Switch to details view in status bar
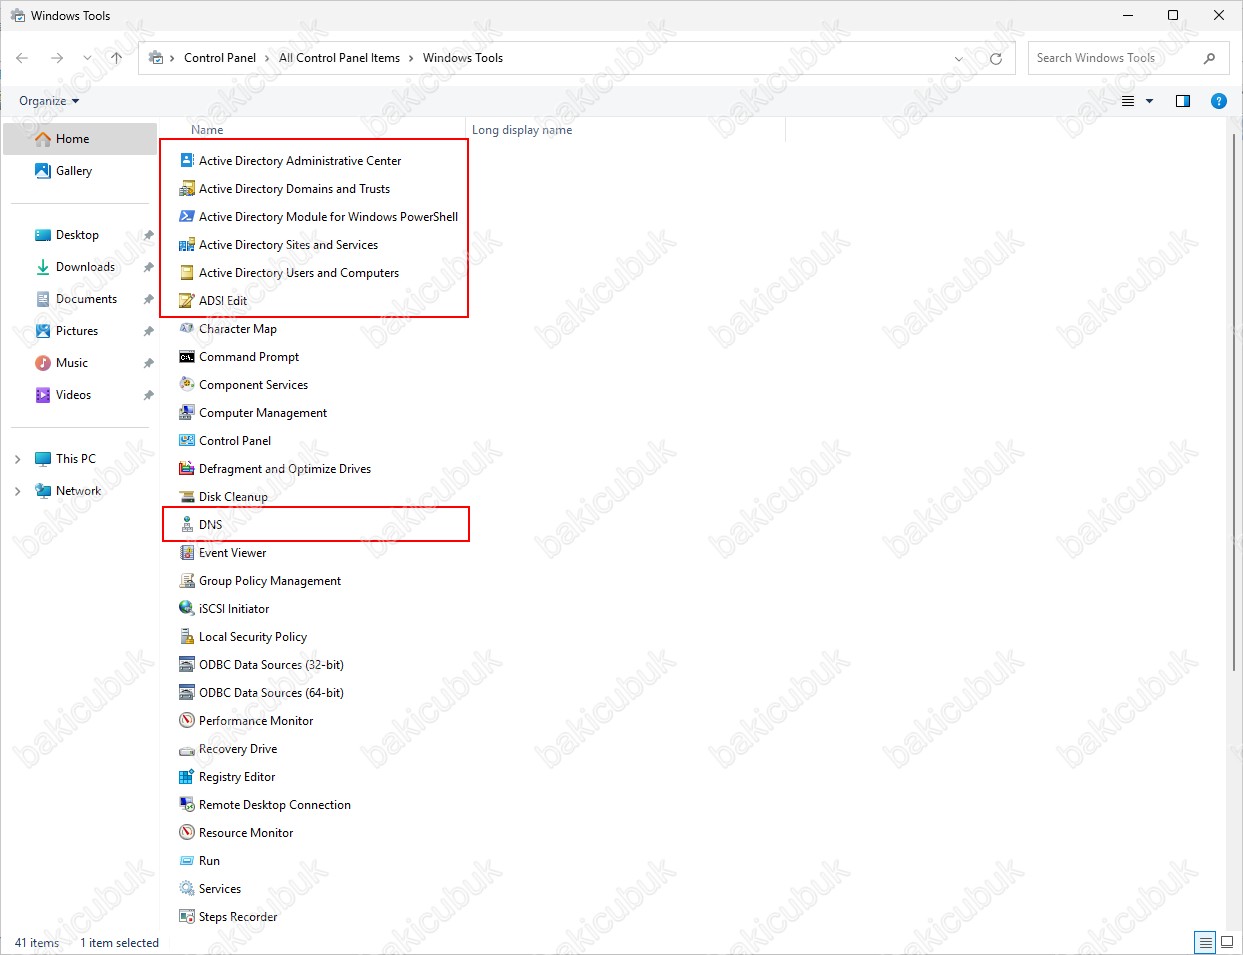 [x=1206, y=942]
